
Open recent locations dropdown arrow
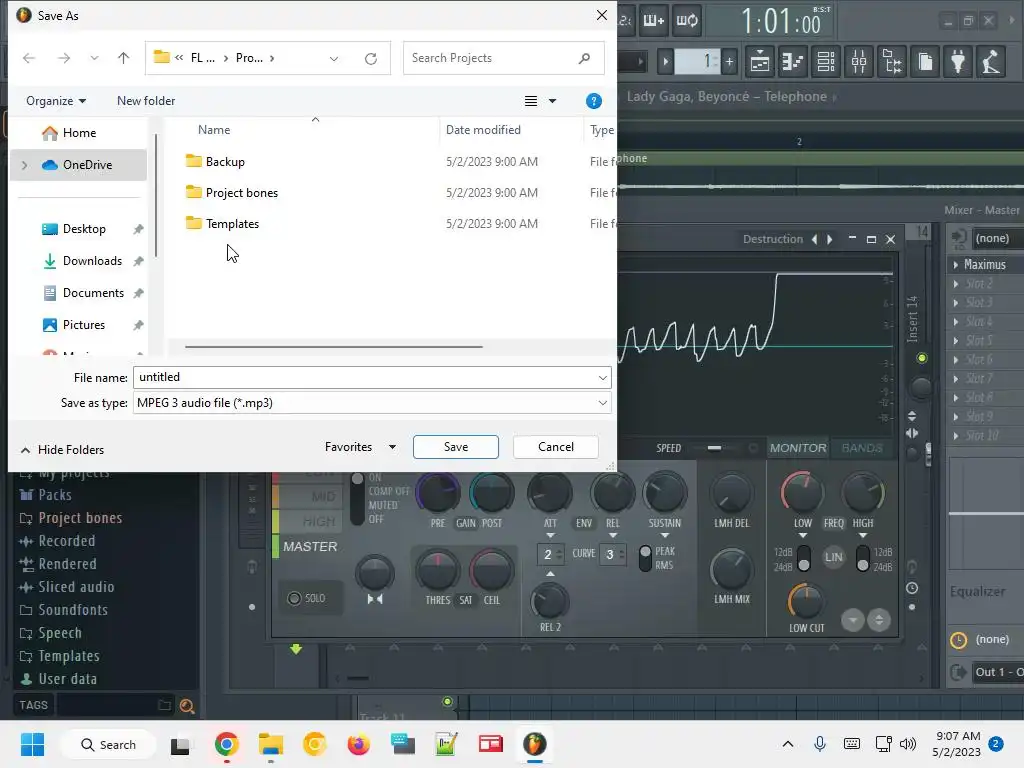tap(95, 58)
